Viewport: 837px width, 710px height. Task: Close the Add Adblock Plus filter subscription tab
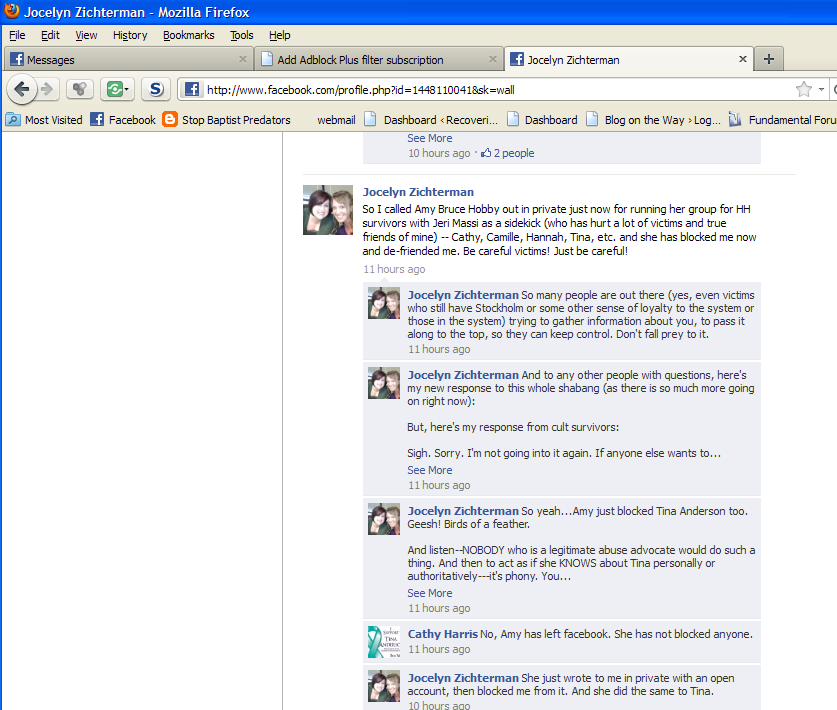493,59
